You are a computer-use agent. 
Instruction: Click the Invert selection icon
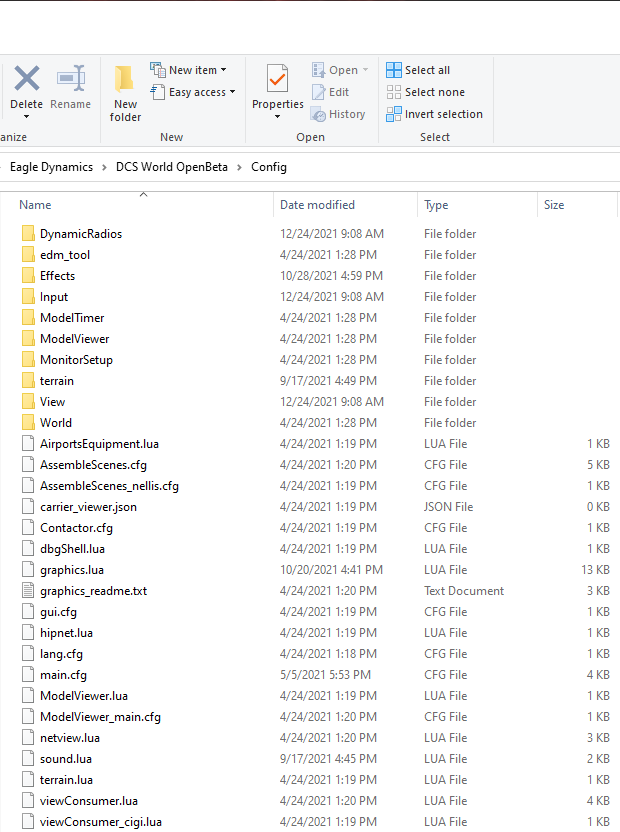[394, 114]
